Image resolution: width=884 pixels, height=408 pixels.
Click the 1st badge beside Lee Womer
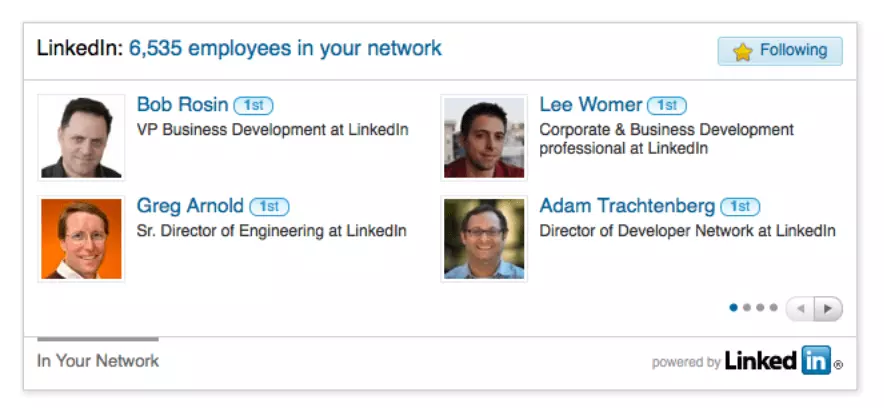(x=667, y=105)
